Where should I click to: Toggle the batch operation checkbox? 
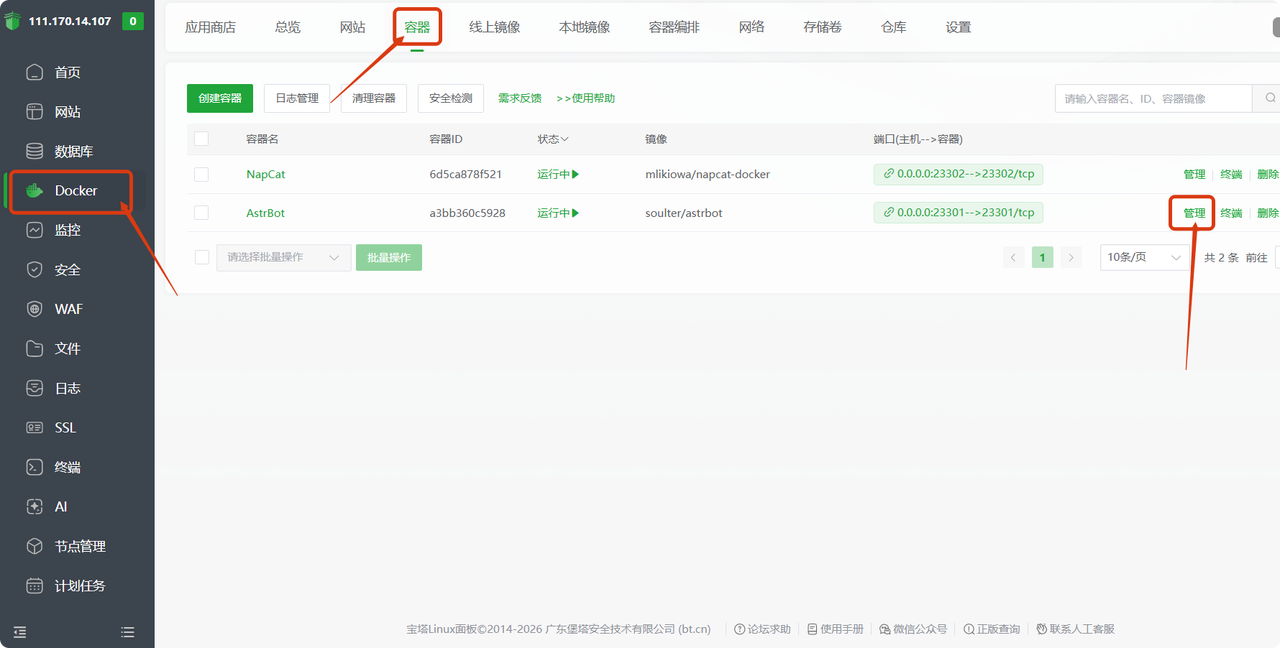click(201, 257)
